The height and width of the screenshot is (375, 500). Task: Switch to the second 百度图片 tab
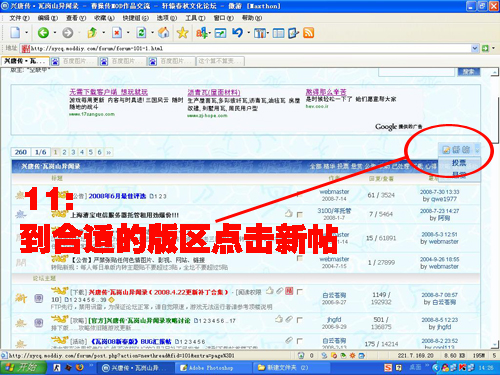pos(123,61)
